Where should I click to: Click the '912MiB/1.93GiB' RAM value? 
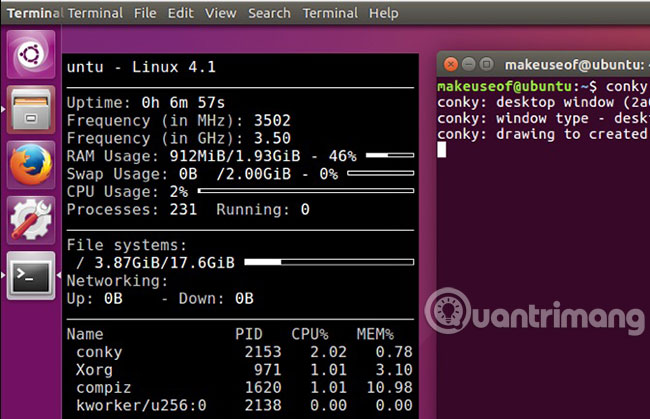235,156
